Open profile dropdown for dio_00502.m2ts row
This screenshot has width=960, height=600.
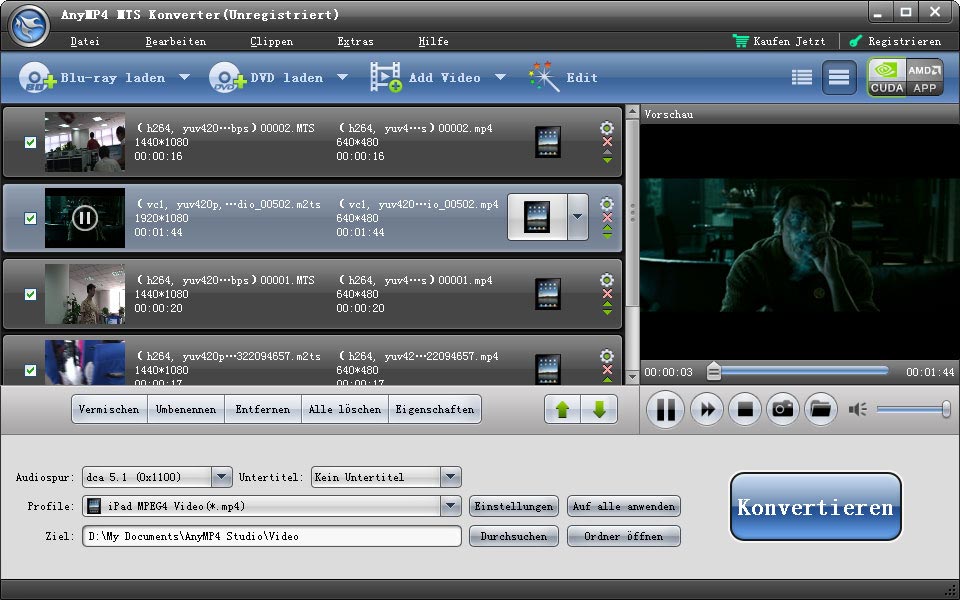(577, 217)
